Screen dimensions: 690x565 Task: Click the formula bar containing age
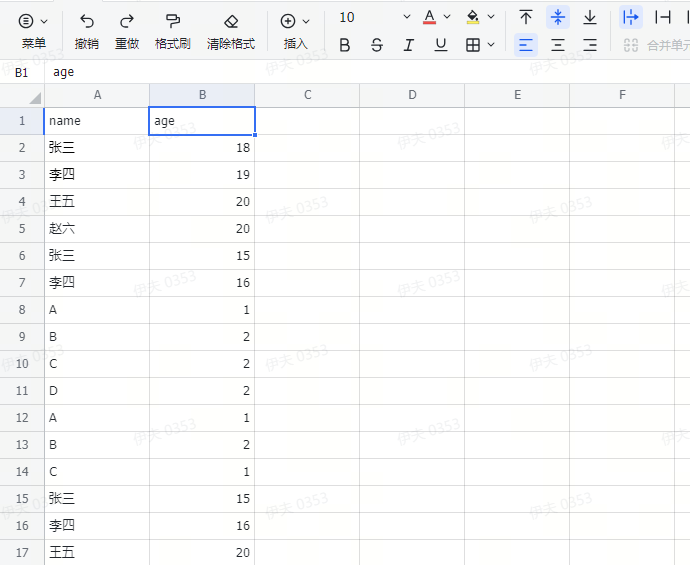click(x=367, y=72)
